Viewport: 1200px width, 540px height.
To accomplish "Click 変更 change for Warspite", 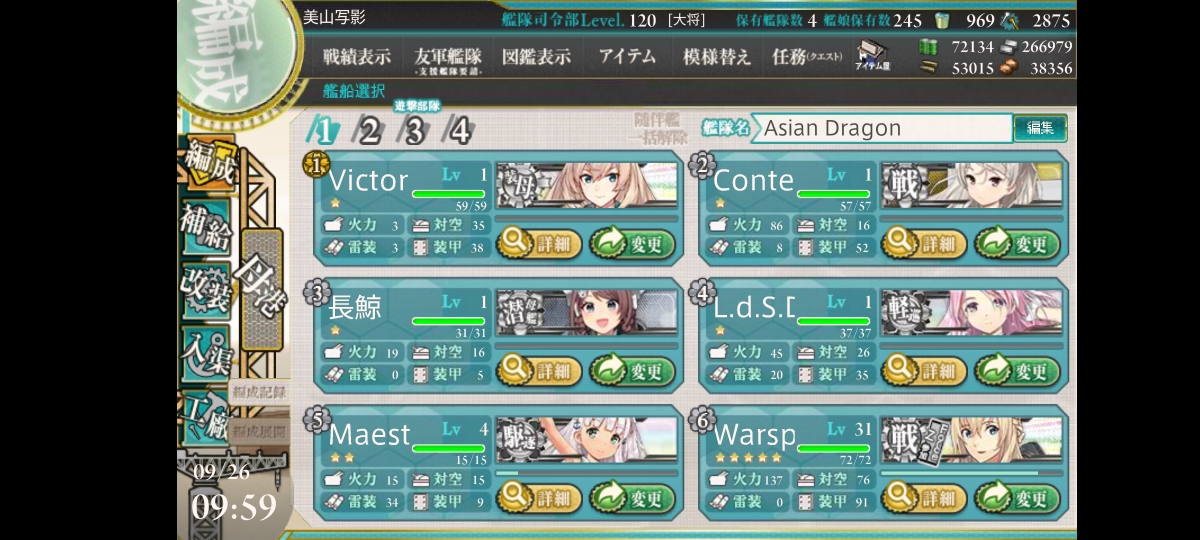I will (1017, 497).
